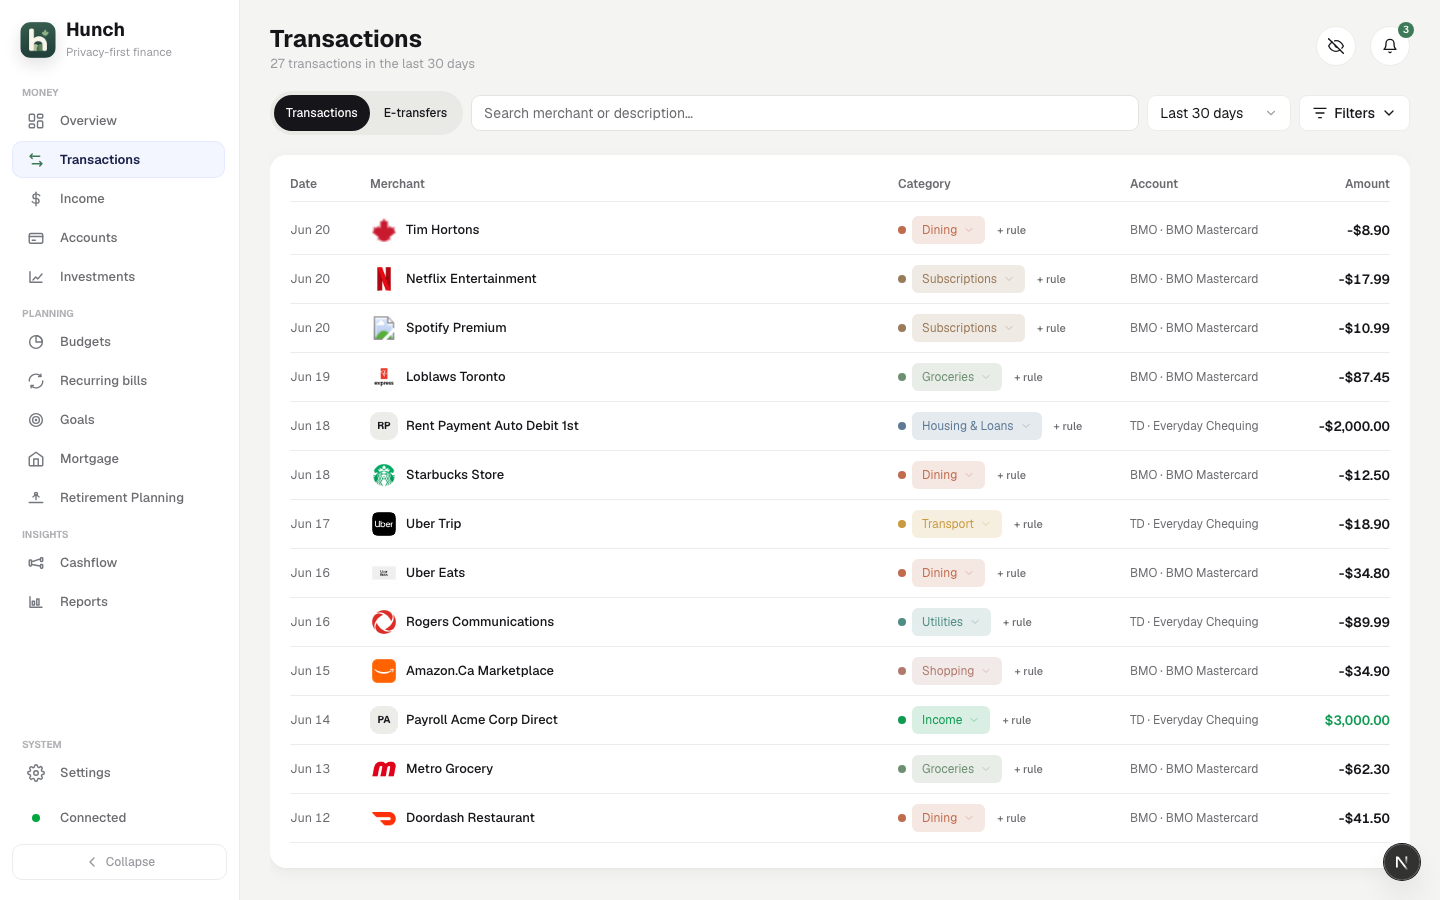Open Income category dropdown for Payroll Acme

pos(951,720)
